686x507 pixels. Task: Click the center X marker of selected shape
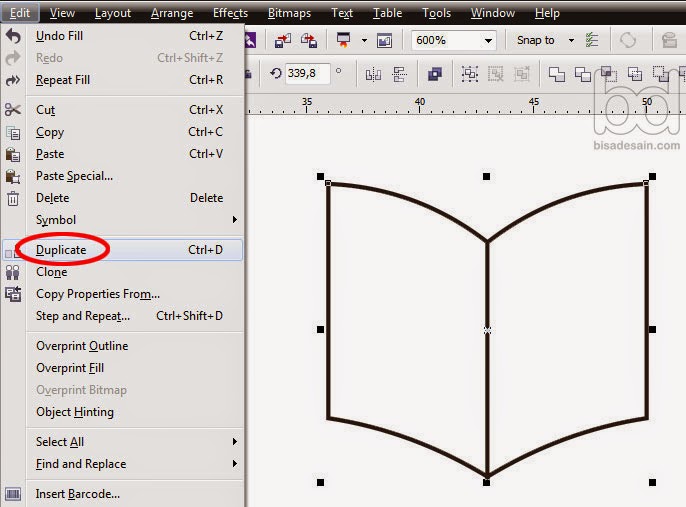coord(487,330)
